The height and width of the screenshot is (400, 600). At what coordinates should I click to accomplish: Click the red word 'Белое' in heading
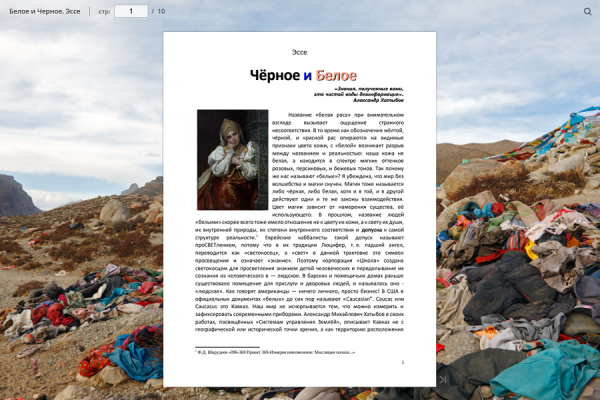(336, 75)
